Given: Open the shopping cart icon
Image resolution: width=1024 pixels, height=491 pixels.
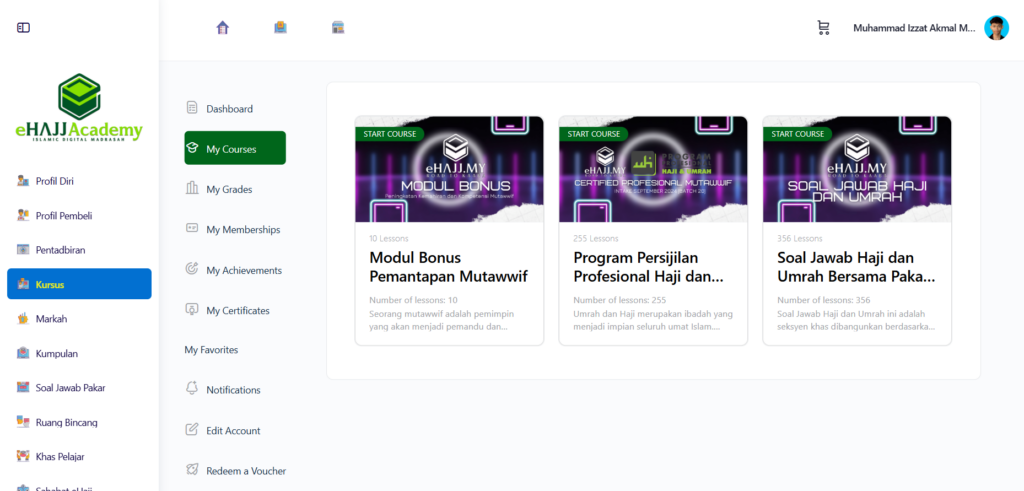Looking at the screenshot, I should tap(824, 28).
